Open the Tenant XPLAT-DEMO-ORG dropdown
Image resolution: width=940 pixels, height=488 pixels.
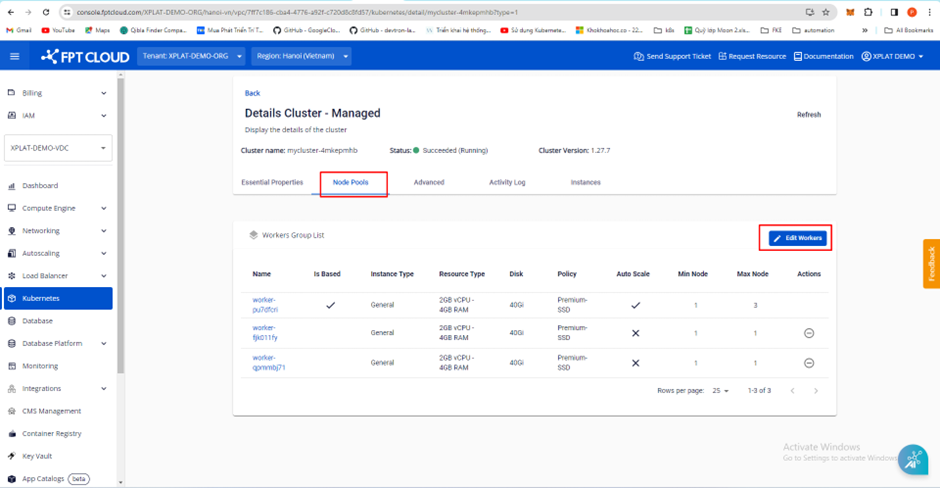[191, 56]
